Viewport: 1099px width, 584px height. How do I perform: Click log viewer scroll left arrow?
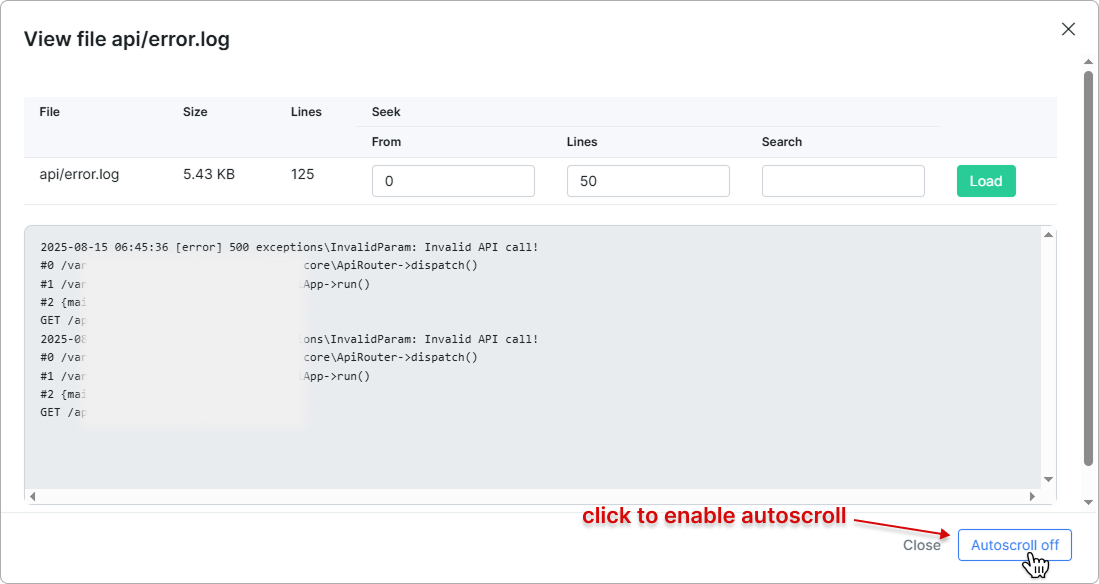pos(32,496)
